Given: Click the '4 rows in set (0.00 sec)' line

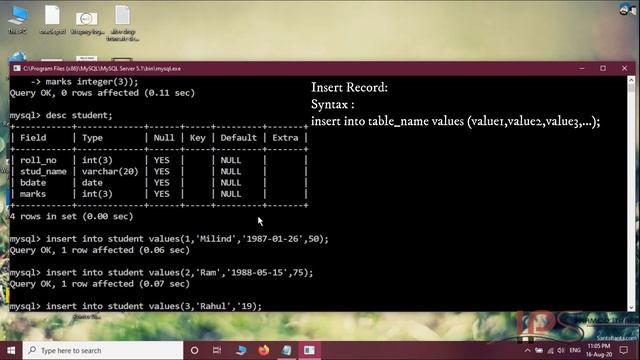Looking at the screenshot, I should point(71,216).
